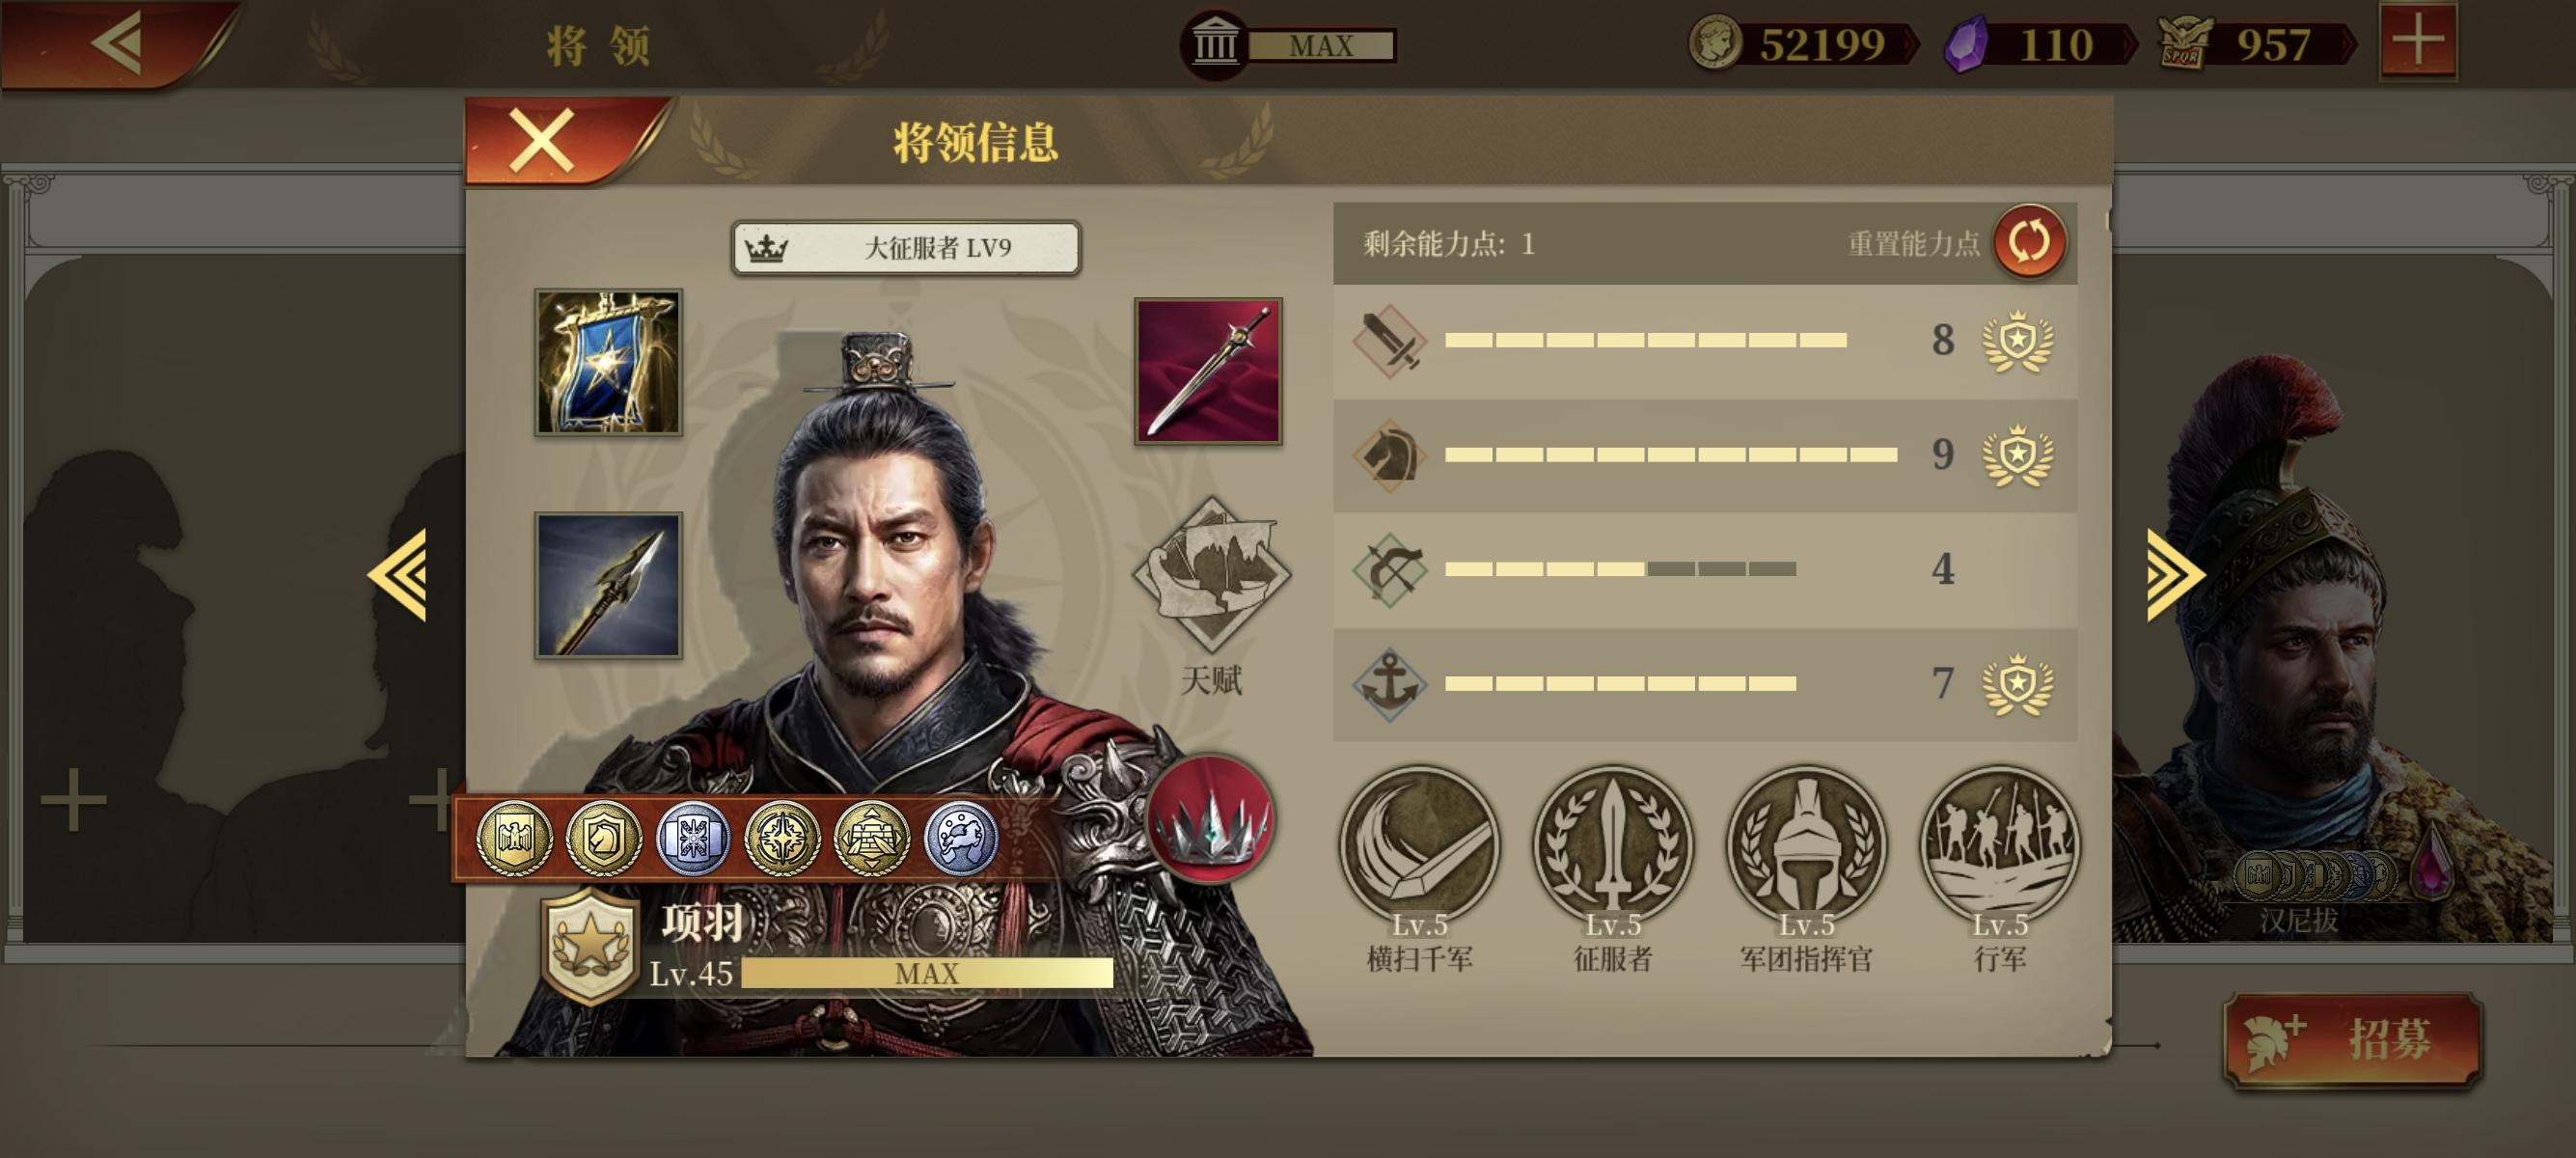Click the 招募 recruit button

pos(2353,1041)
